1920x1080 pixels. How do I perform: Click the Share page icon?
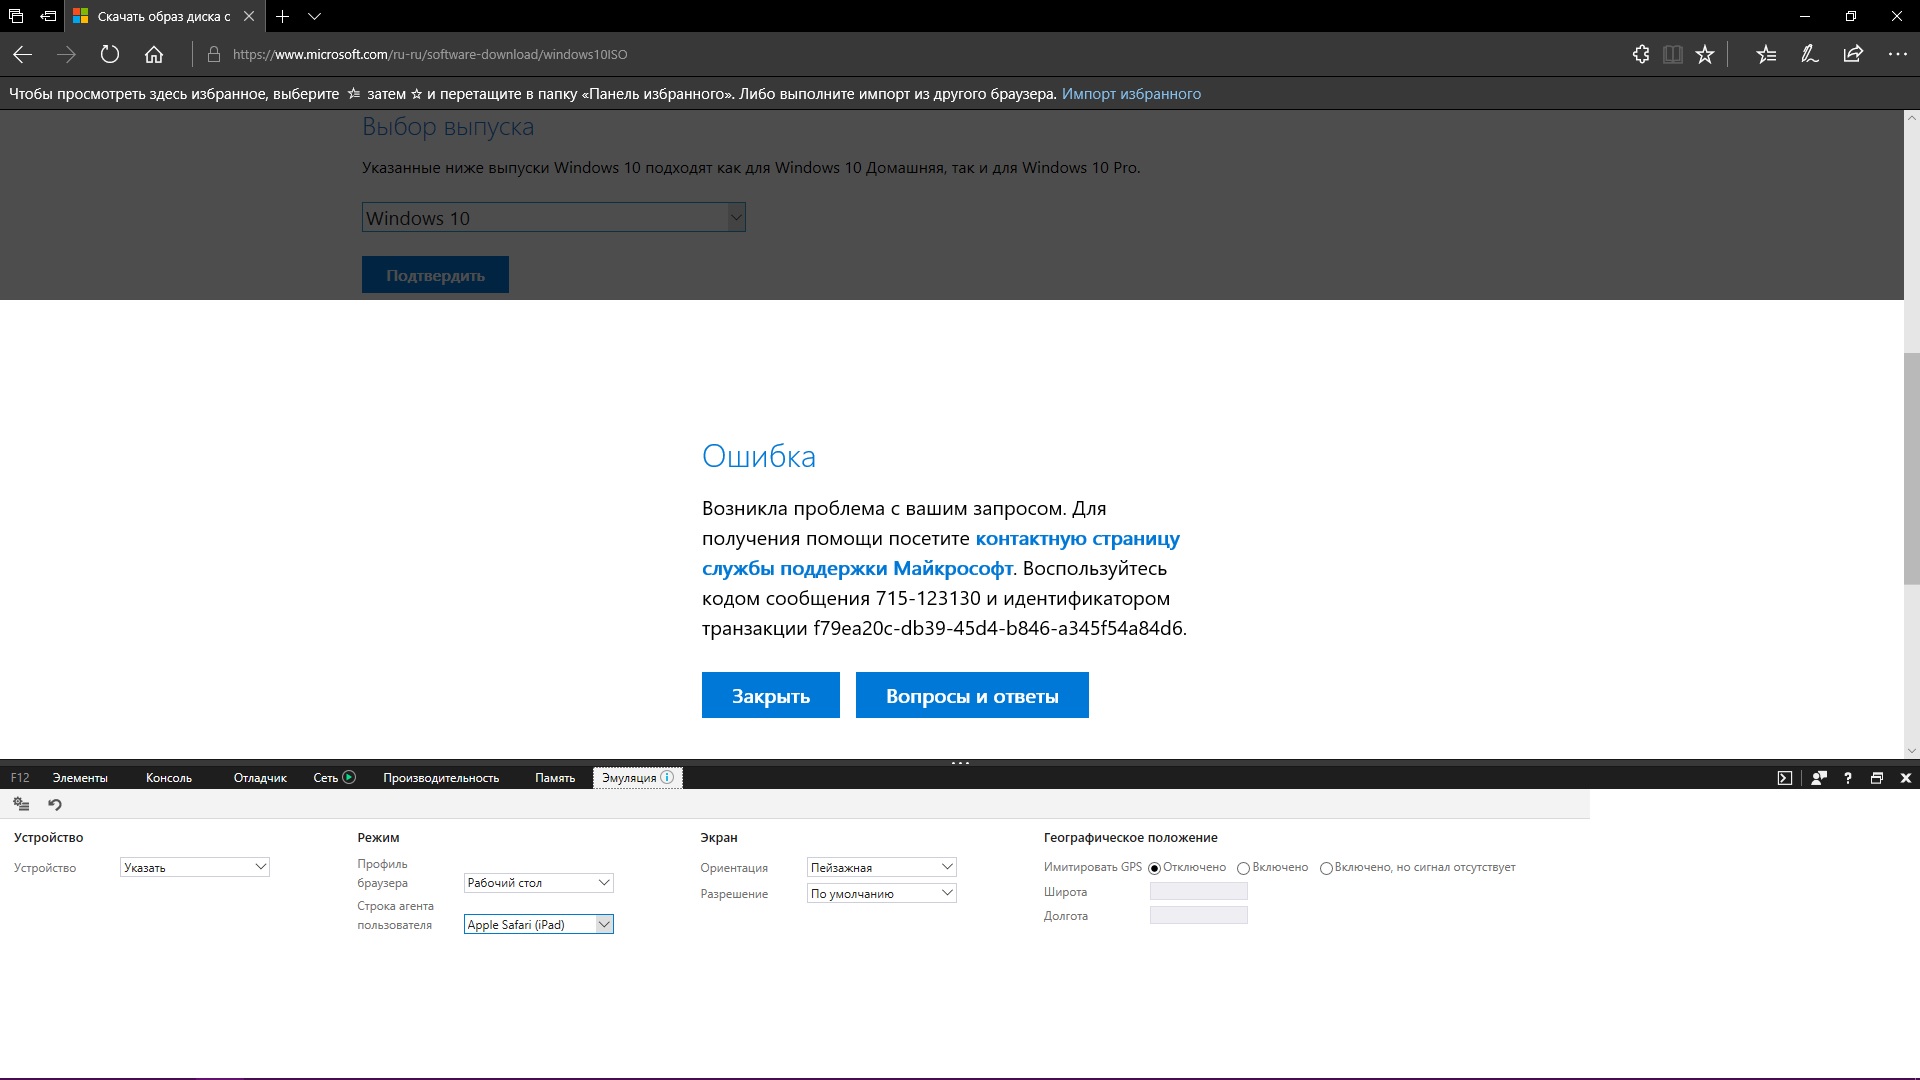(1853, 55)
